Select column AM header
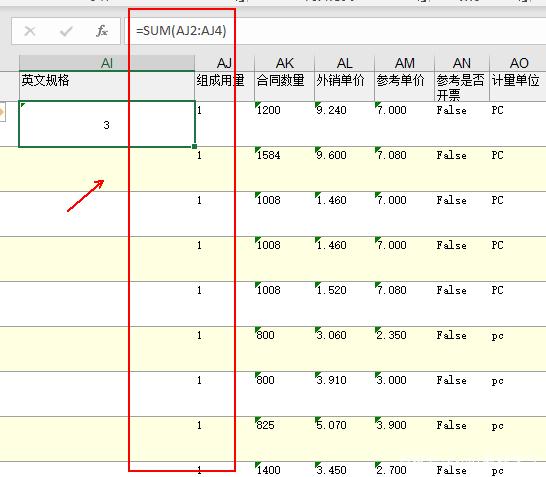 [404, 63]
